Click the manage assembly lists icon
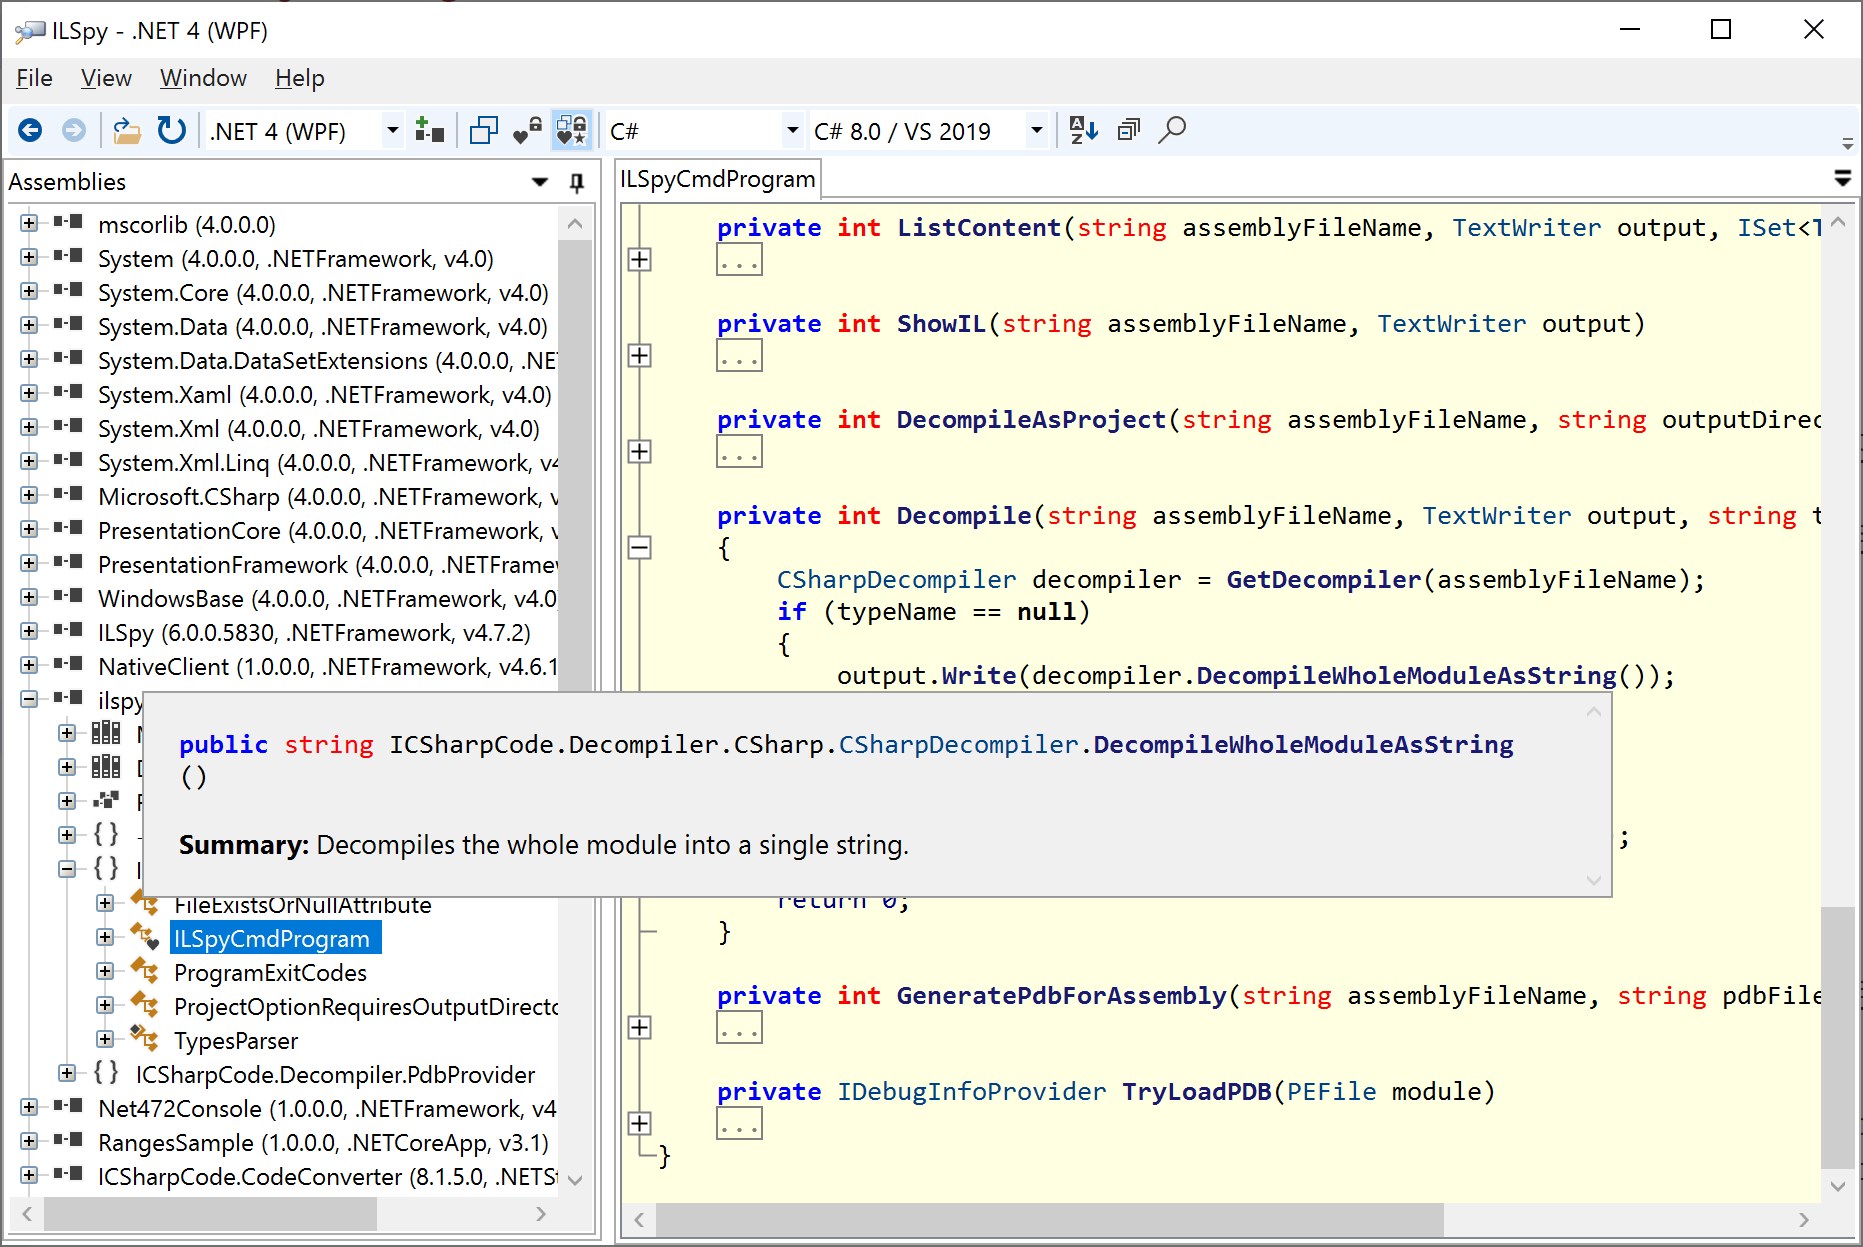The image size is (1863, 1247). coord(429,131)
